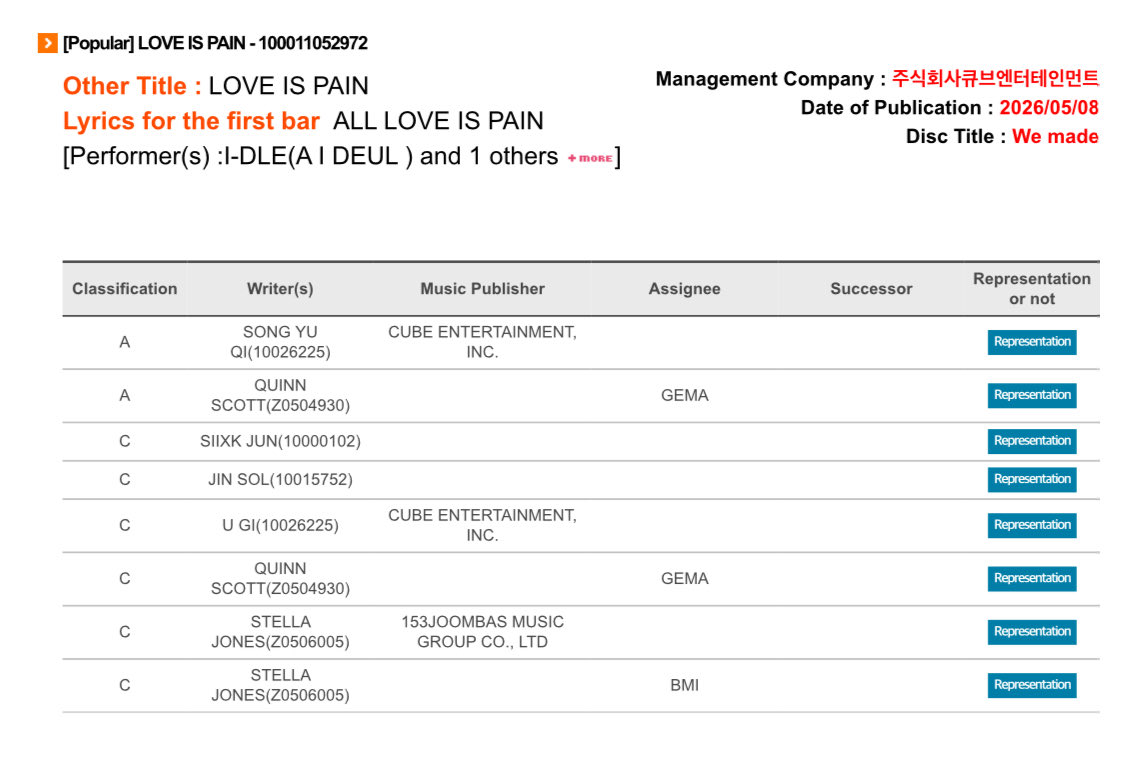Image resolution: width=1125 pixels, height=762 pixels.
Task: Open Representation for SONG YU QI row
Action: (1032, 342)
